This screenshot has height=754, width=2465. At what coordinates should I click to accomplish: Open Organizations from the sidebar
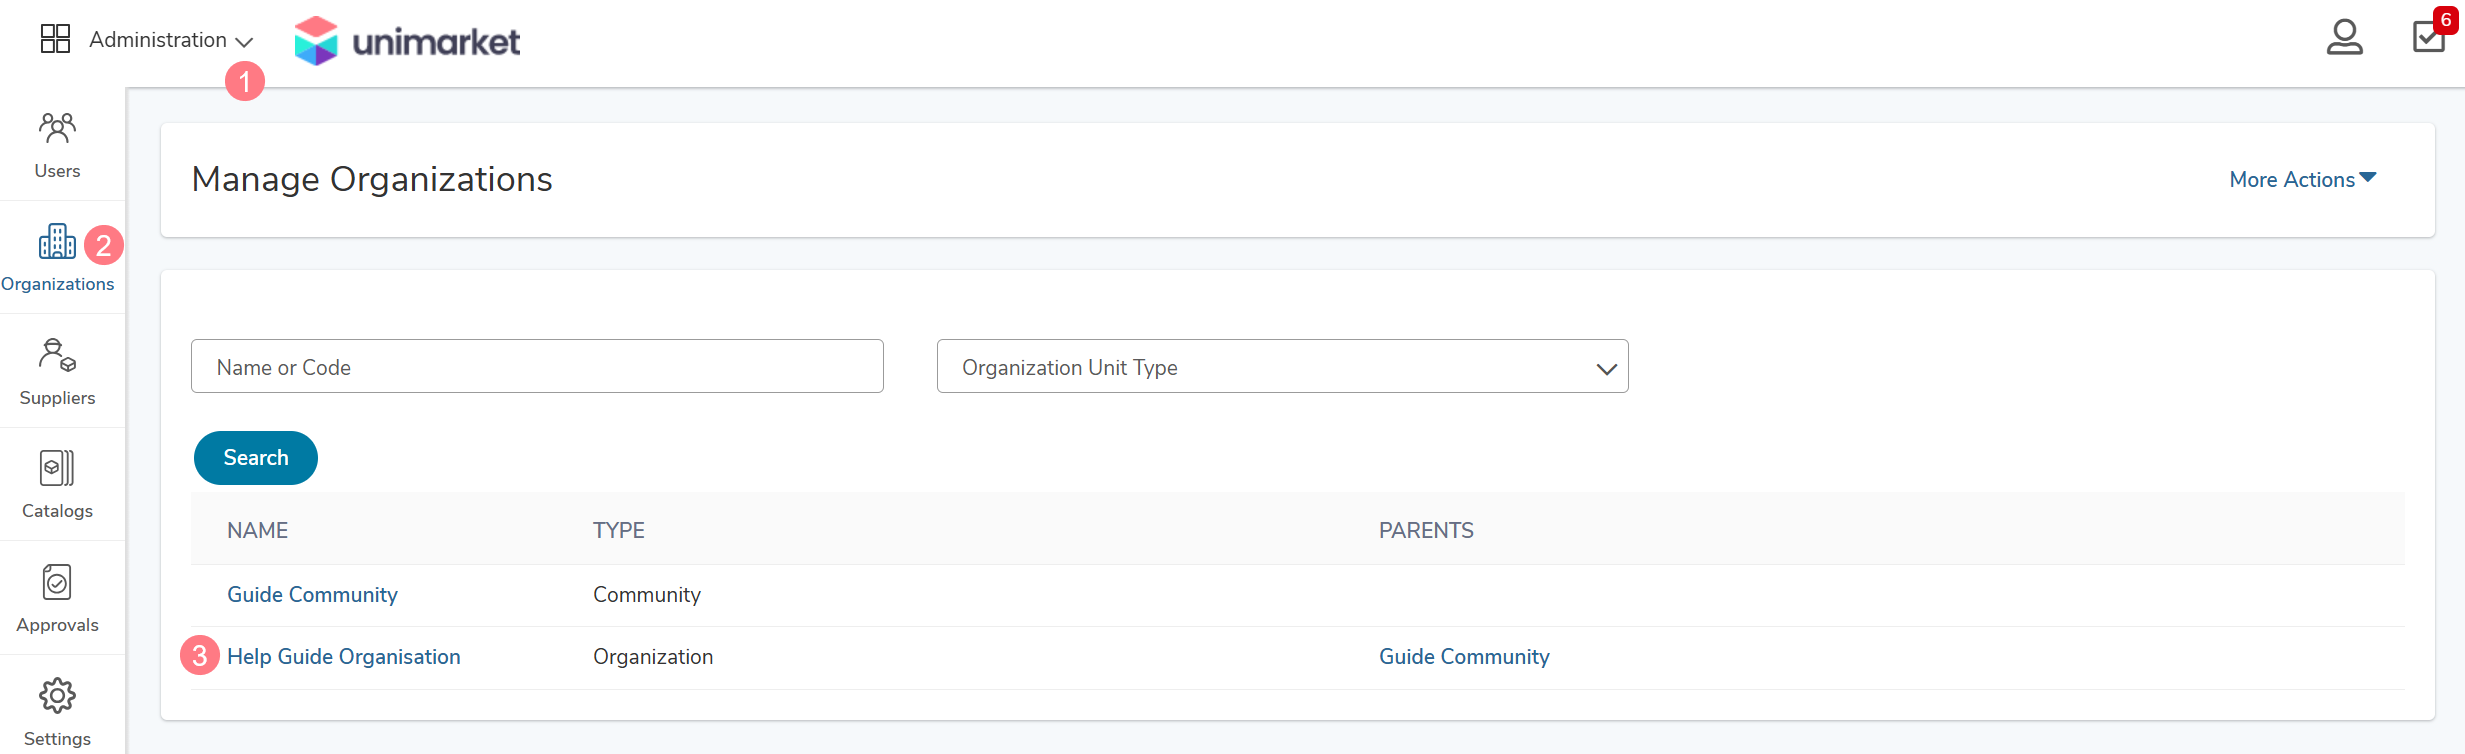pos(57,258)
